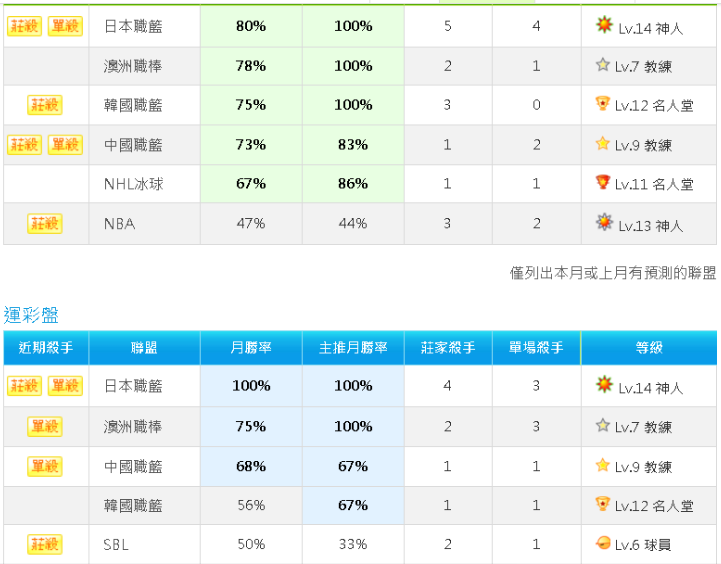Open the NBA league link
The image size is (721, 564).
[120, 224]
